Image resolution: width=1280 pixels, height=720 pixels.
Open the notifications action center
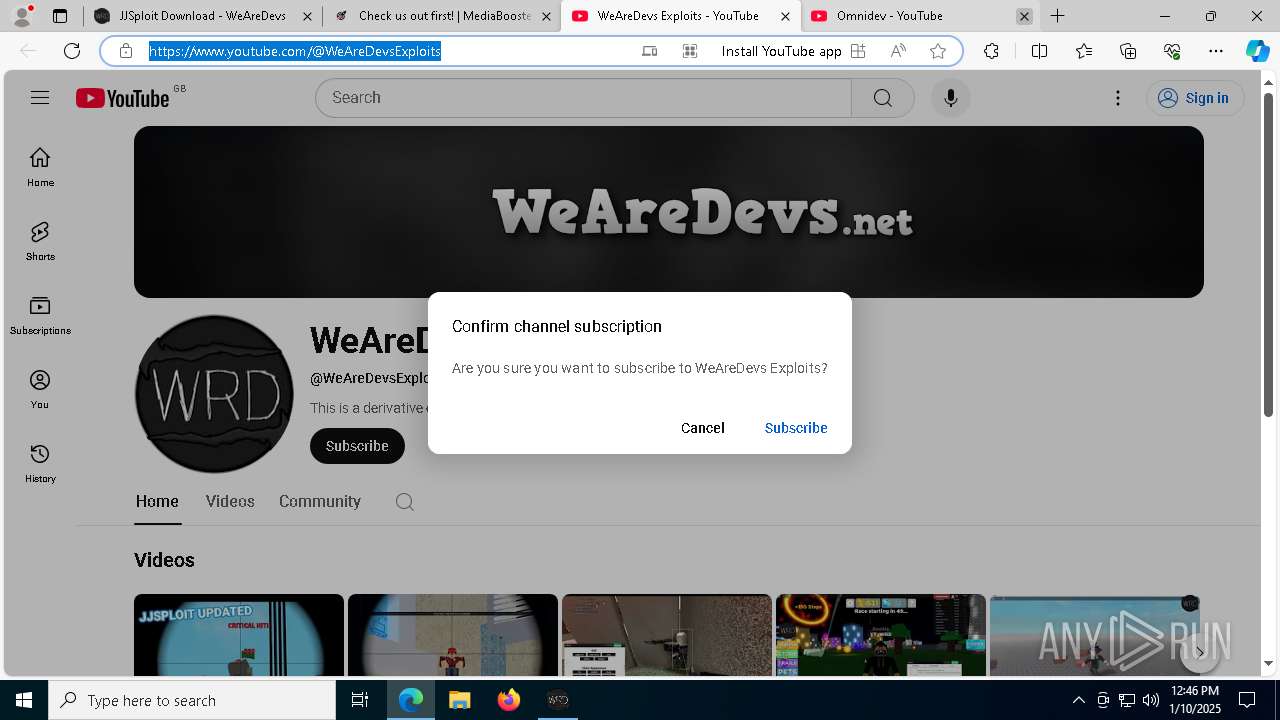point(1247,700)
